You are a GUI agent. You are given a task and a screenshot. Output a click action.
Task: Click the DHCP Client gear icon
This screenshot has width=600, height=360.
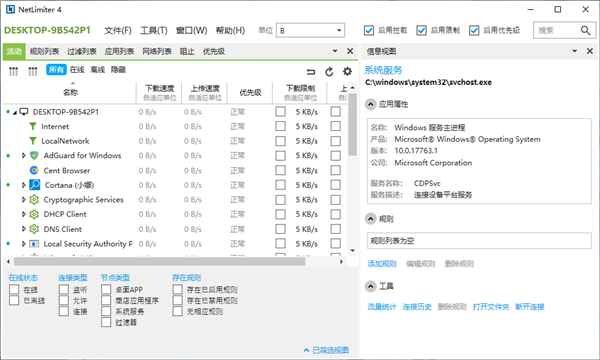point(34,214)
